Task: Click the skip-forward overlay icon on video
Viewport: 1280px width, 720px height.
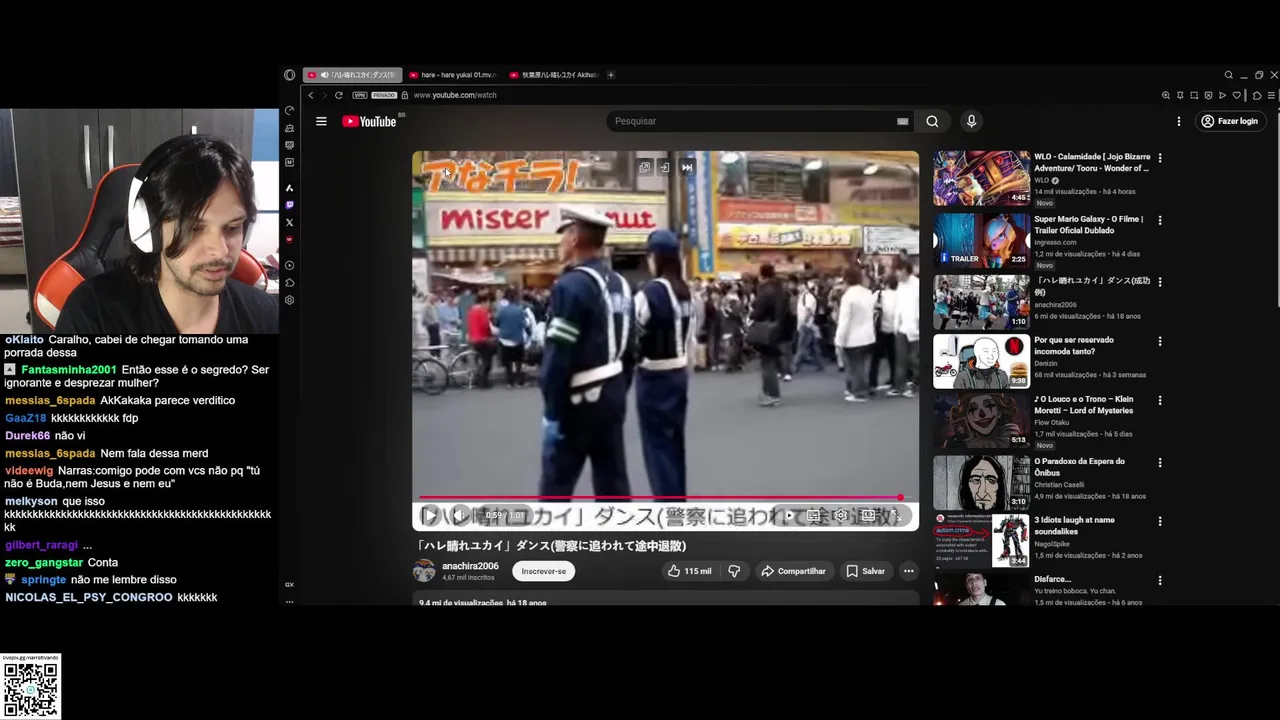Action: tap(687, 168)
